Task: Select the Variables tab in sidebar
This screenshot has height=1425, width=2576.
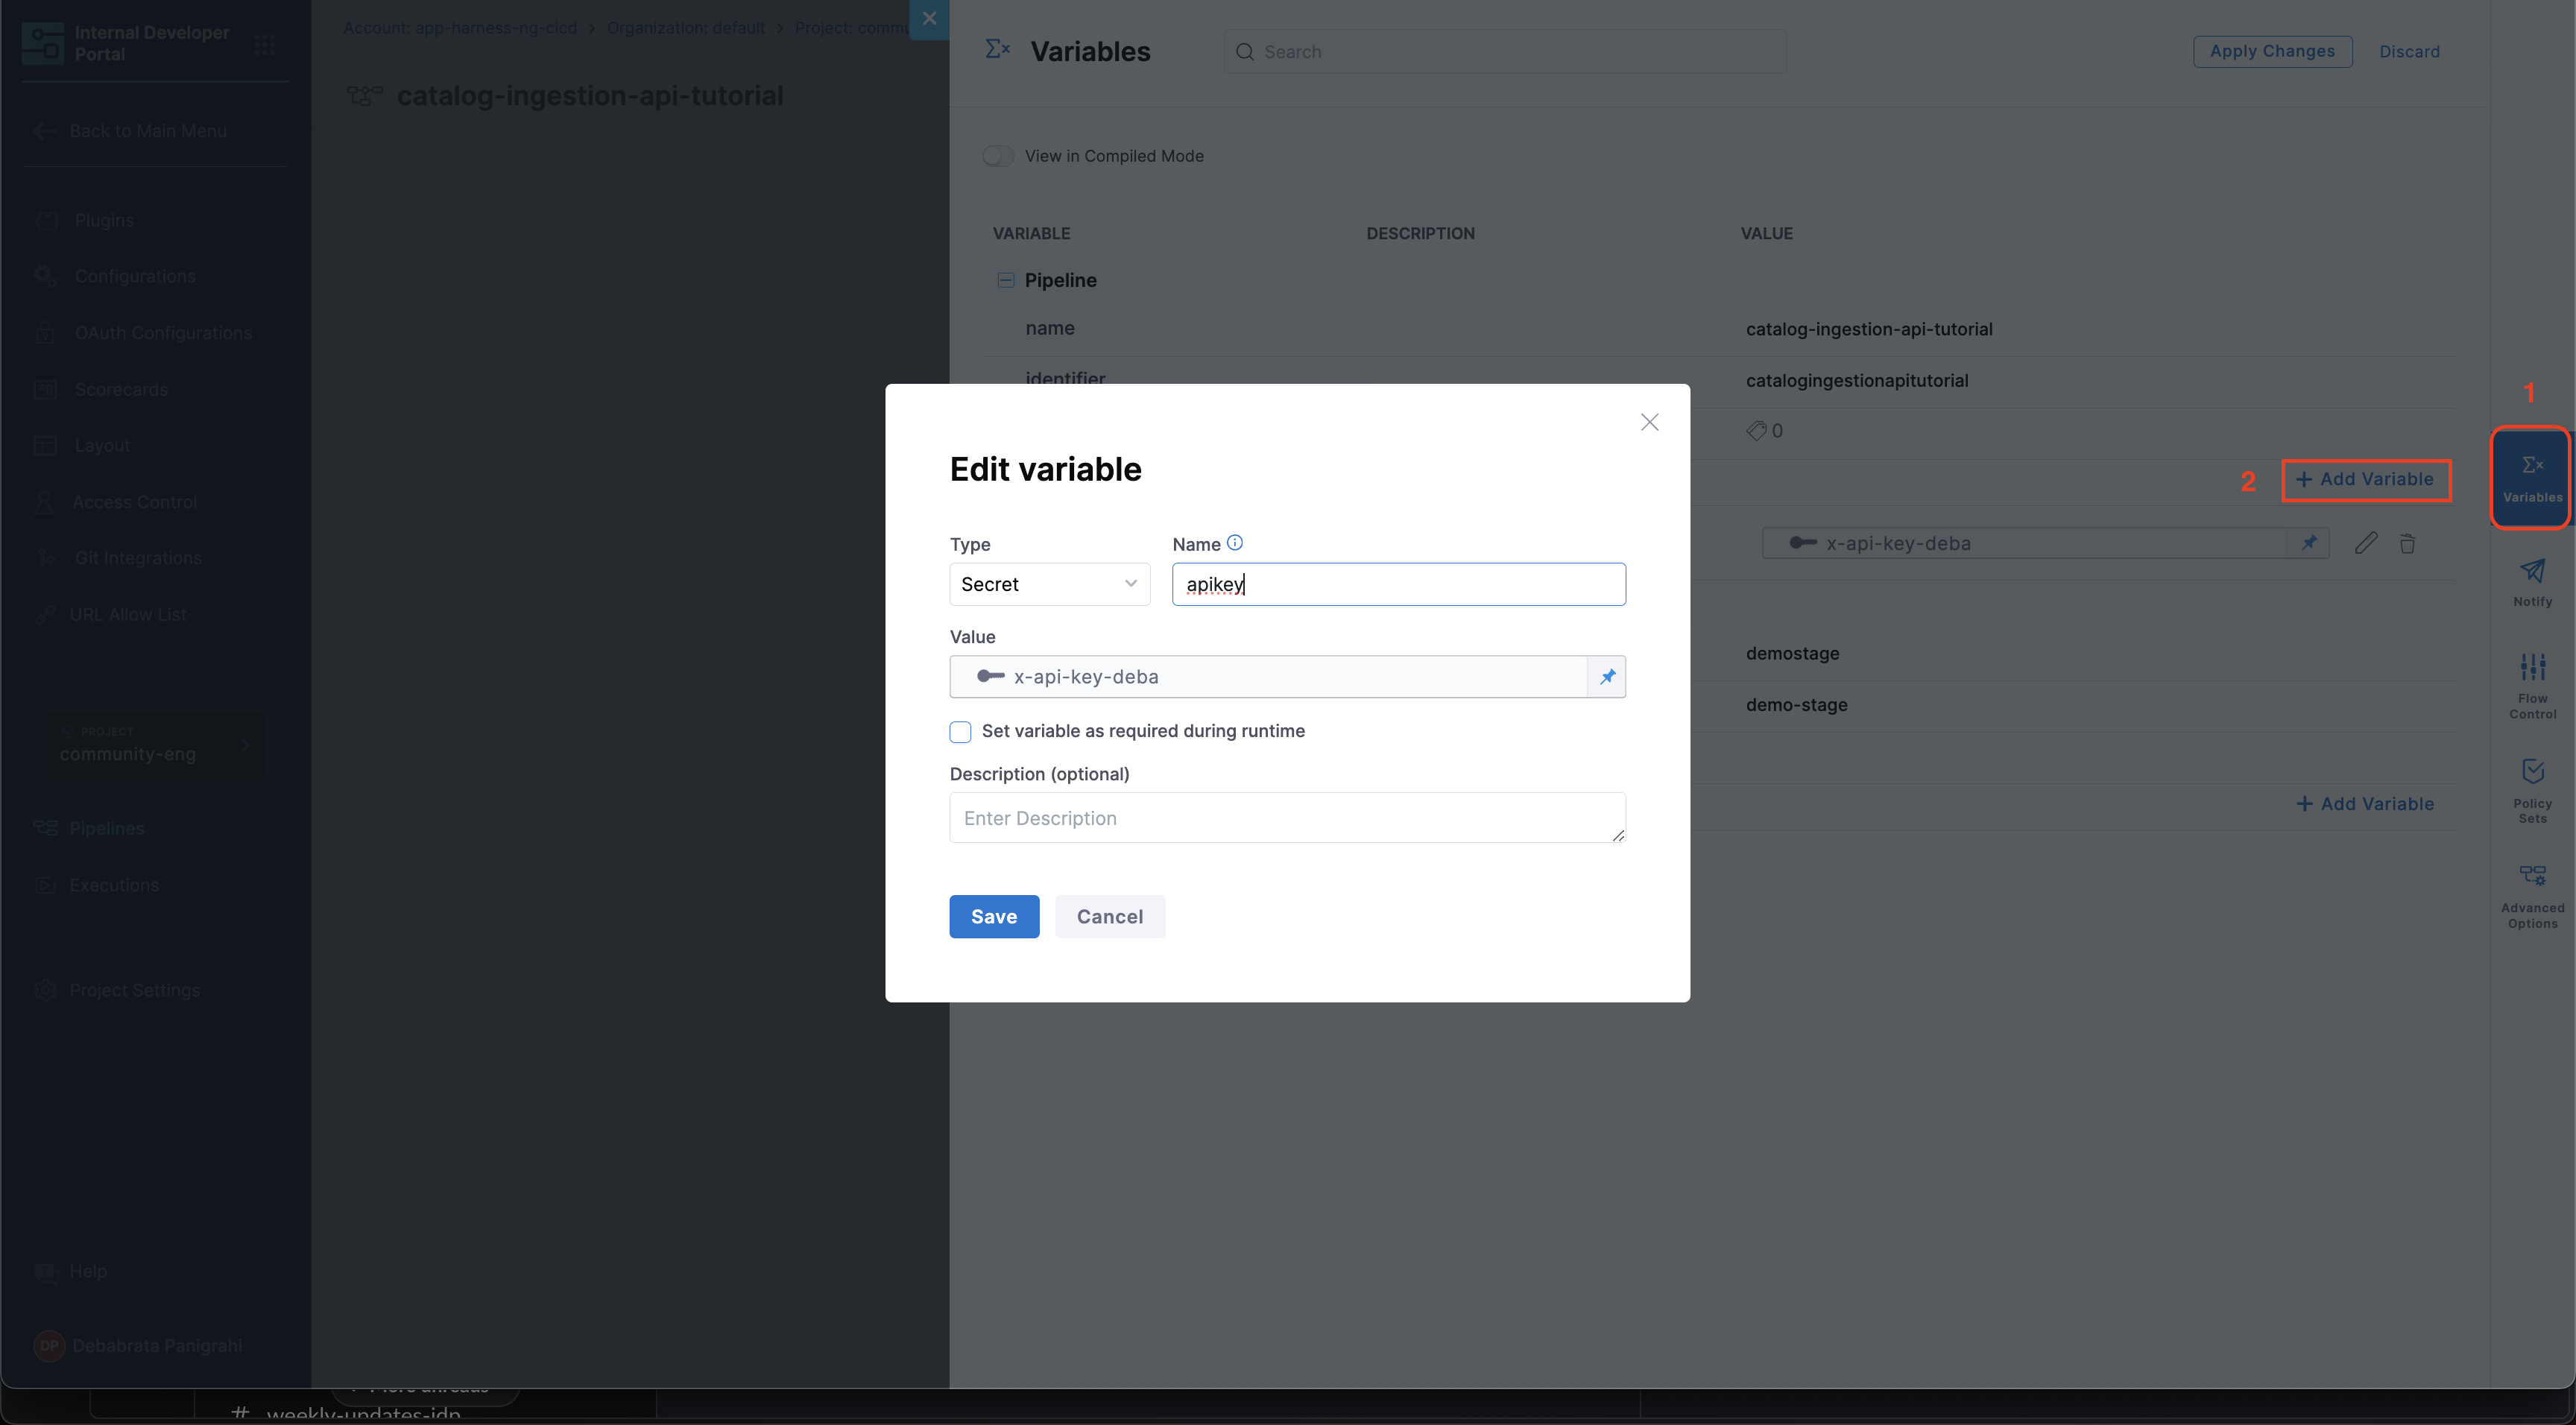Action: click(2531, 477)
